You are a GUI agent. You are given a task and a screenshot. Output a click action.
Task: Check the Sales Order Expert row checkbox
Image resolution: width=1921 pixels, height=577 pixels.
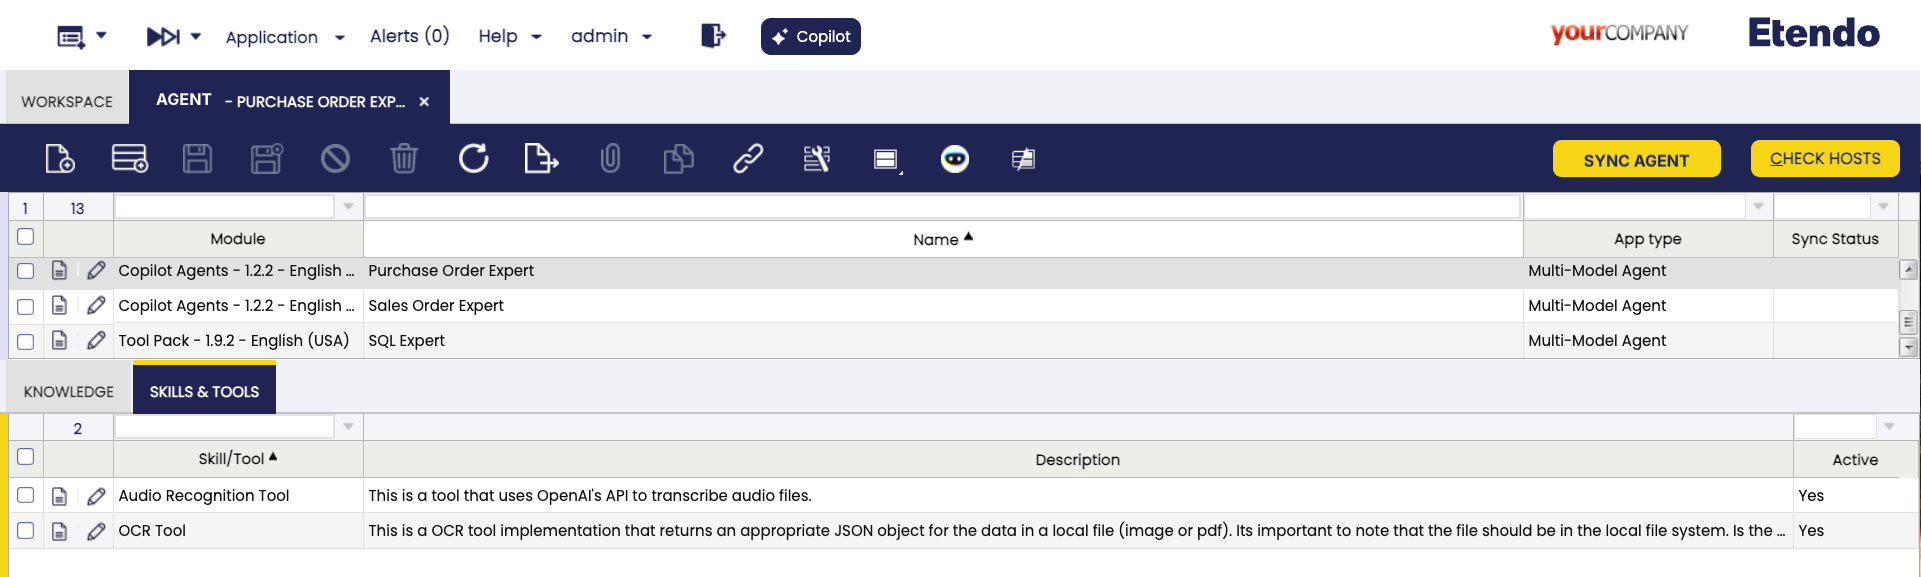26,306
